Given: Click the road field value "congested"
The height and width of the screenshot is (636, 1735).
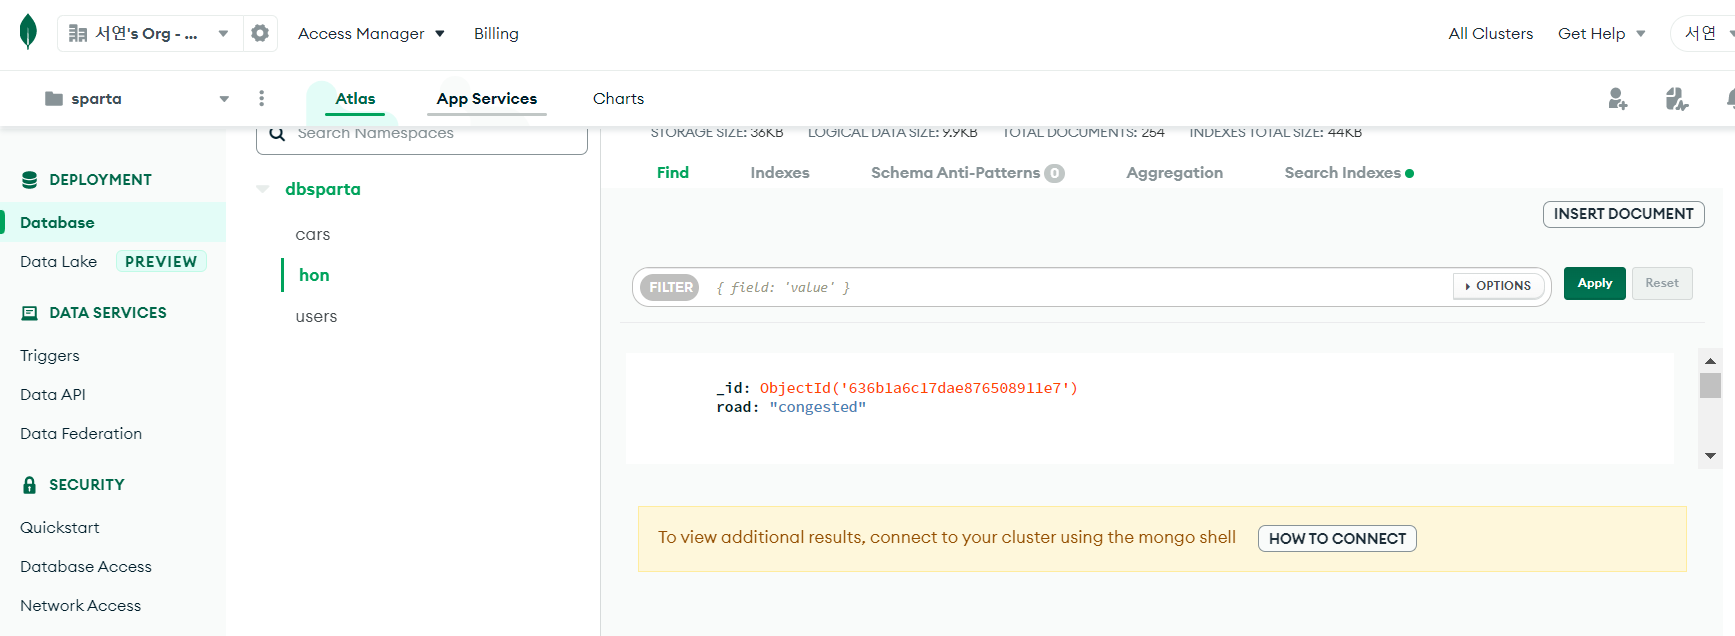Looking at the screenshot, I should click(818, 407).
